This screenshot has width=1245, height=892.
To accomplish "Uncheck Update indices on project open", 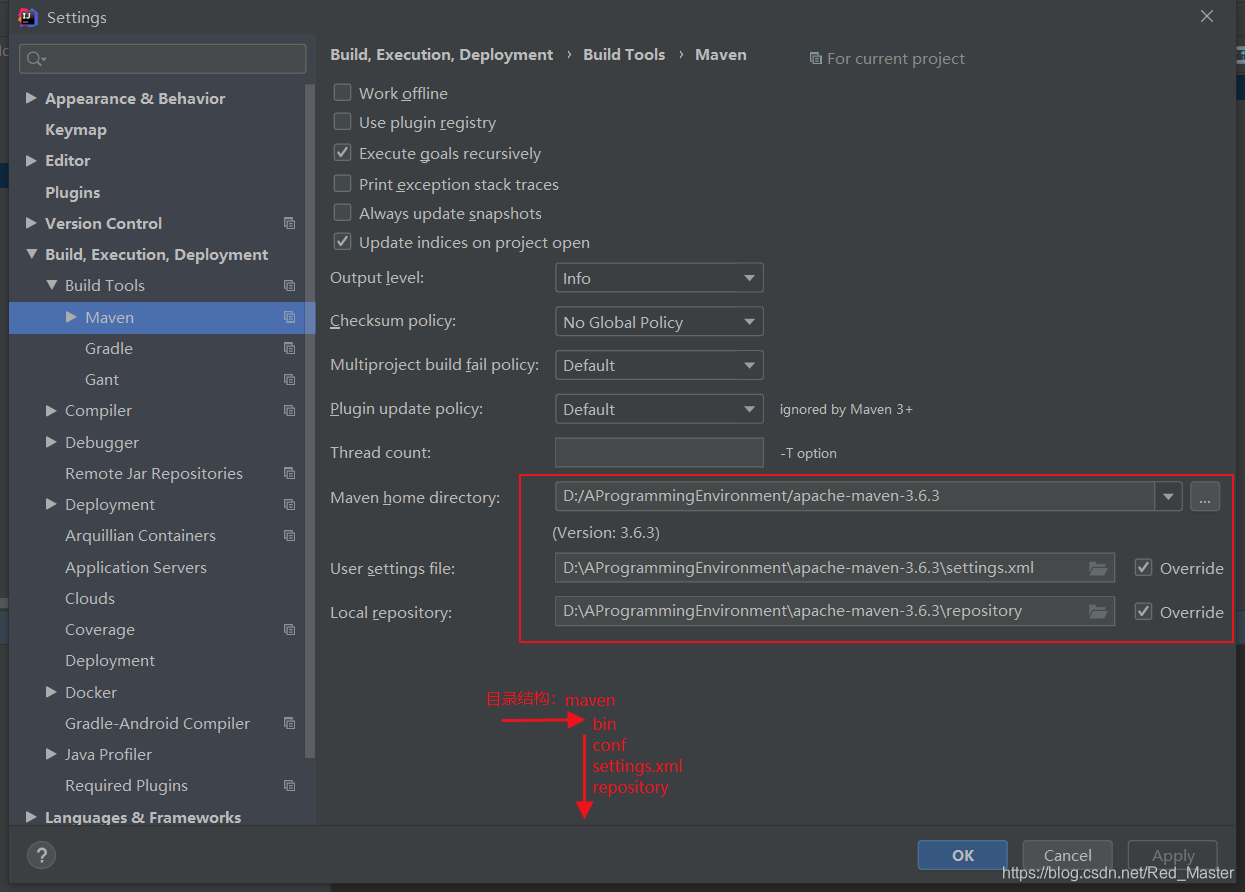I will [342, 242].
